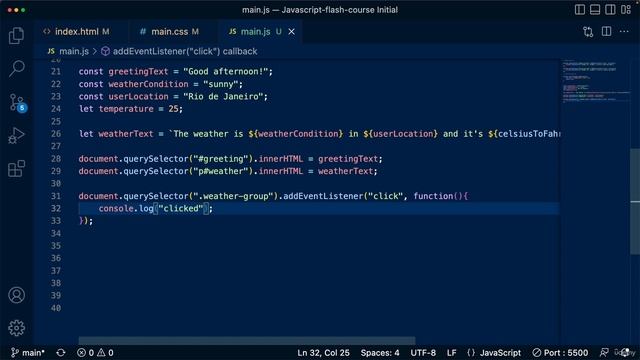
Task: Open the errors count in status bar
Action: (85, 353)
